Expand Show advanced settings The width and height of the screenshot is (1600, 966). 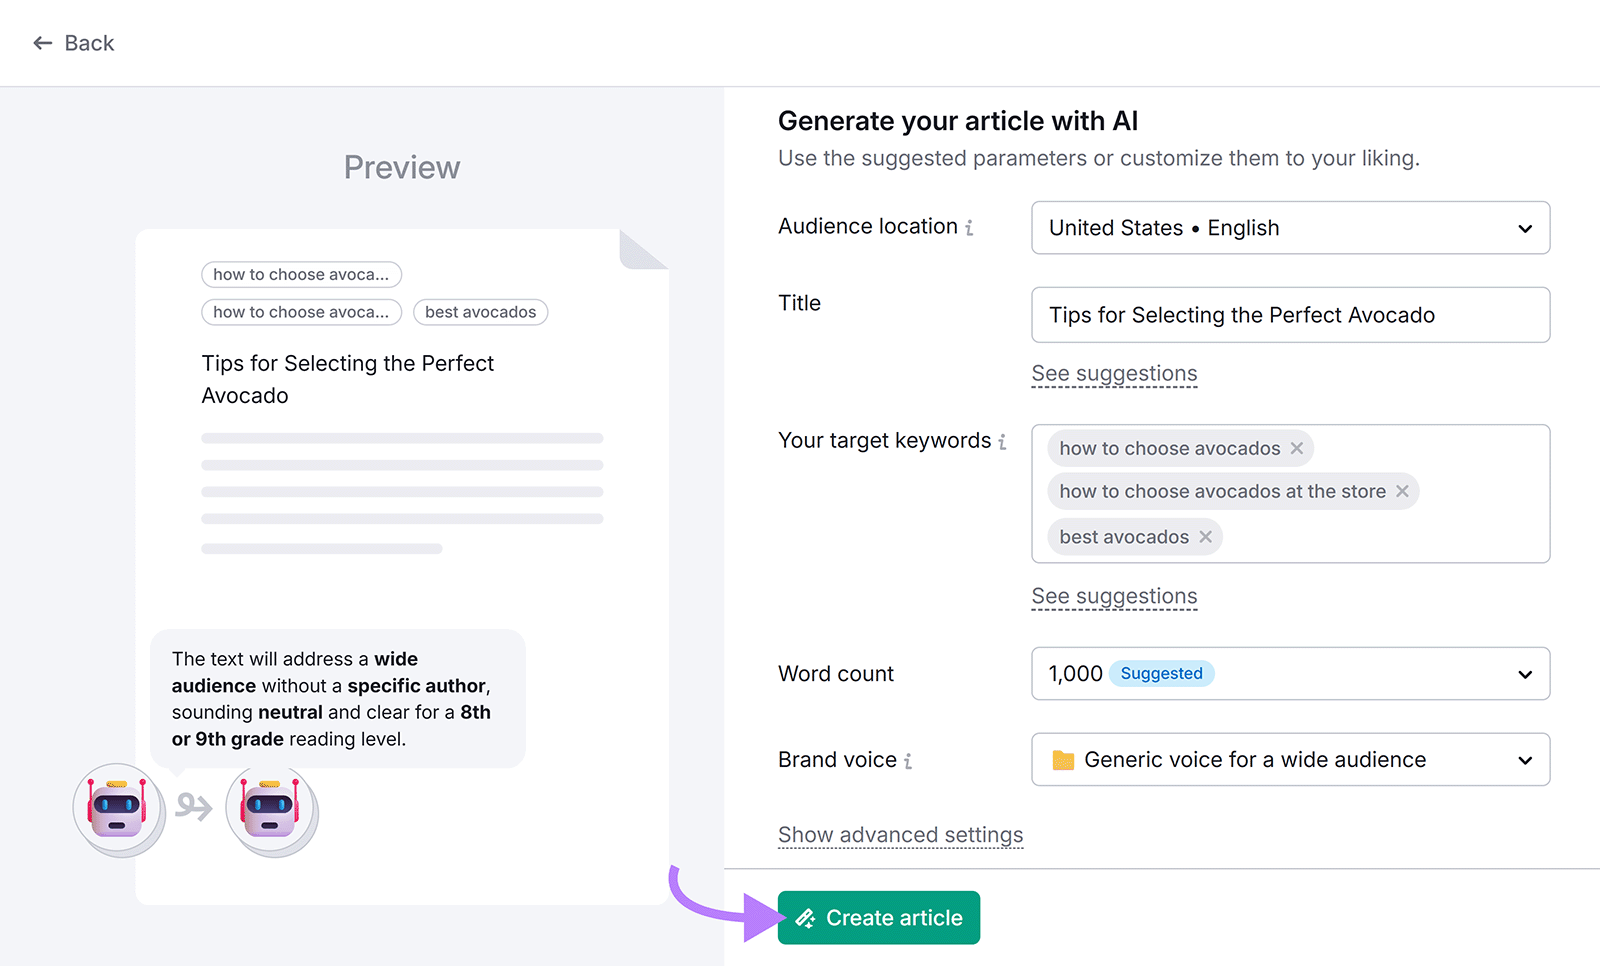(899, 834)
